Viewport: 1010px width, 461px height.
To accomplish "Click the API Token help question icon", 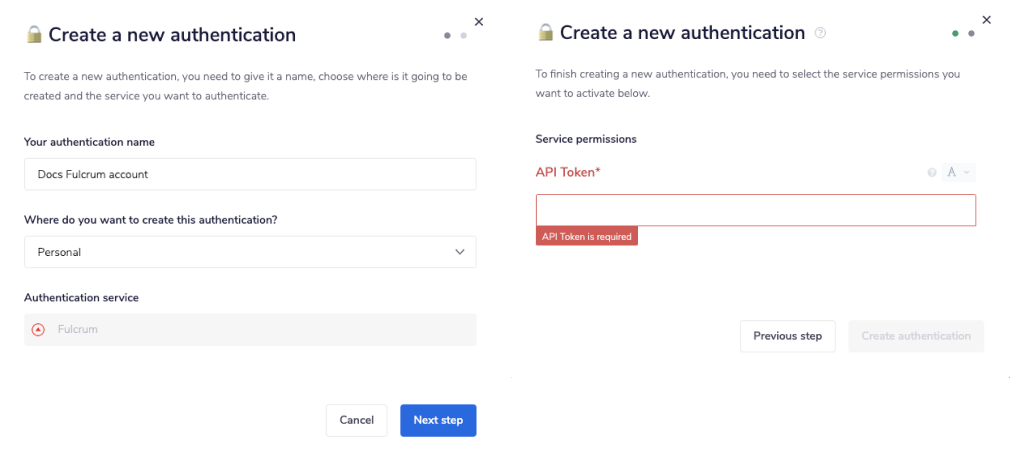I will click(932, 173).
